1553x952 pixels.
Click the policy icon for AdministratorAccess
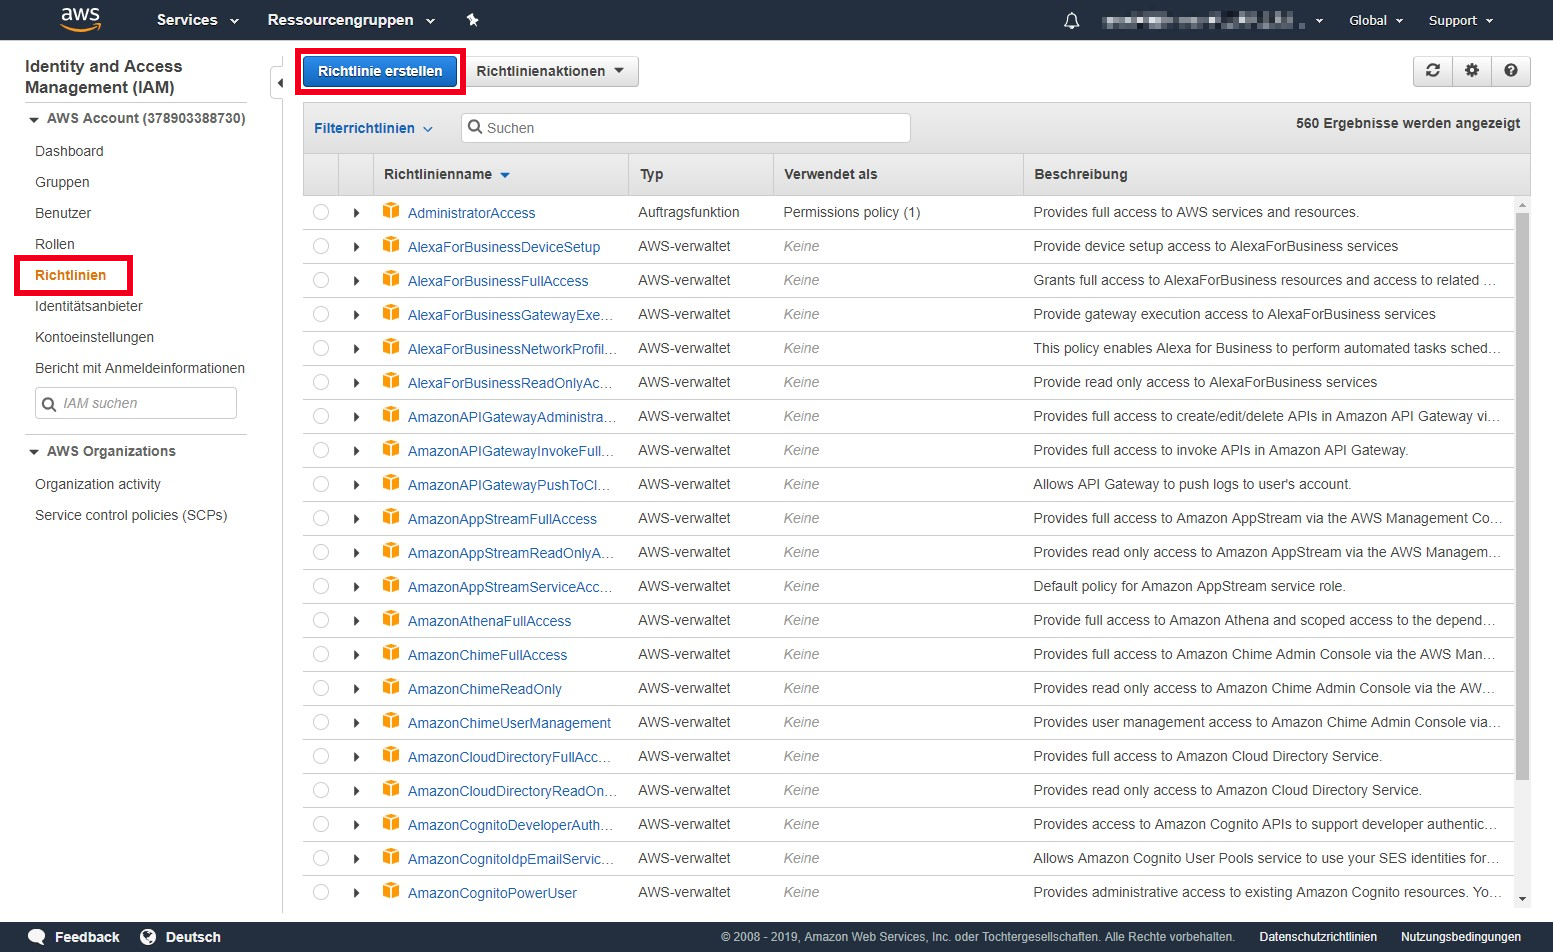tap(391, 211)
